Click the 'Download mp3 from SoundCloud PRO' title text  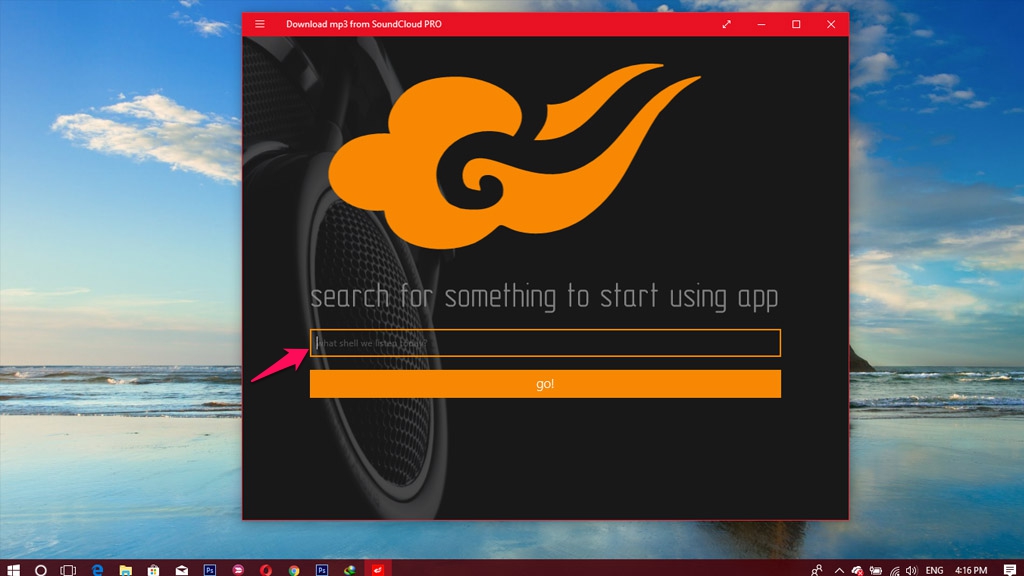coord(364,24)
